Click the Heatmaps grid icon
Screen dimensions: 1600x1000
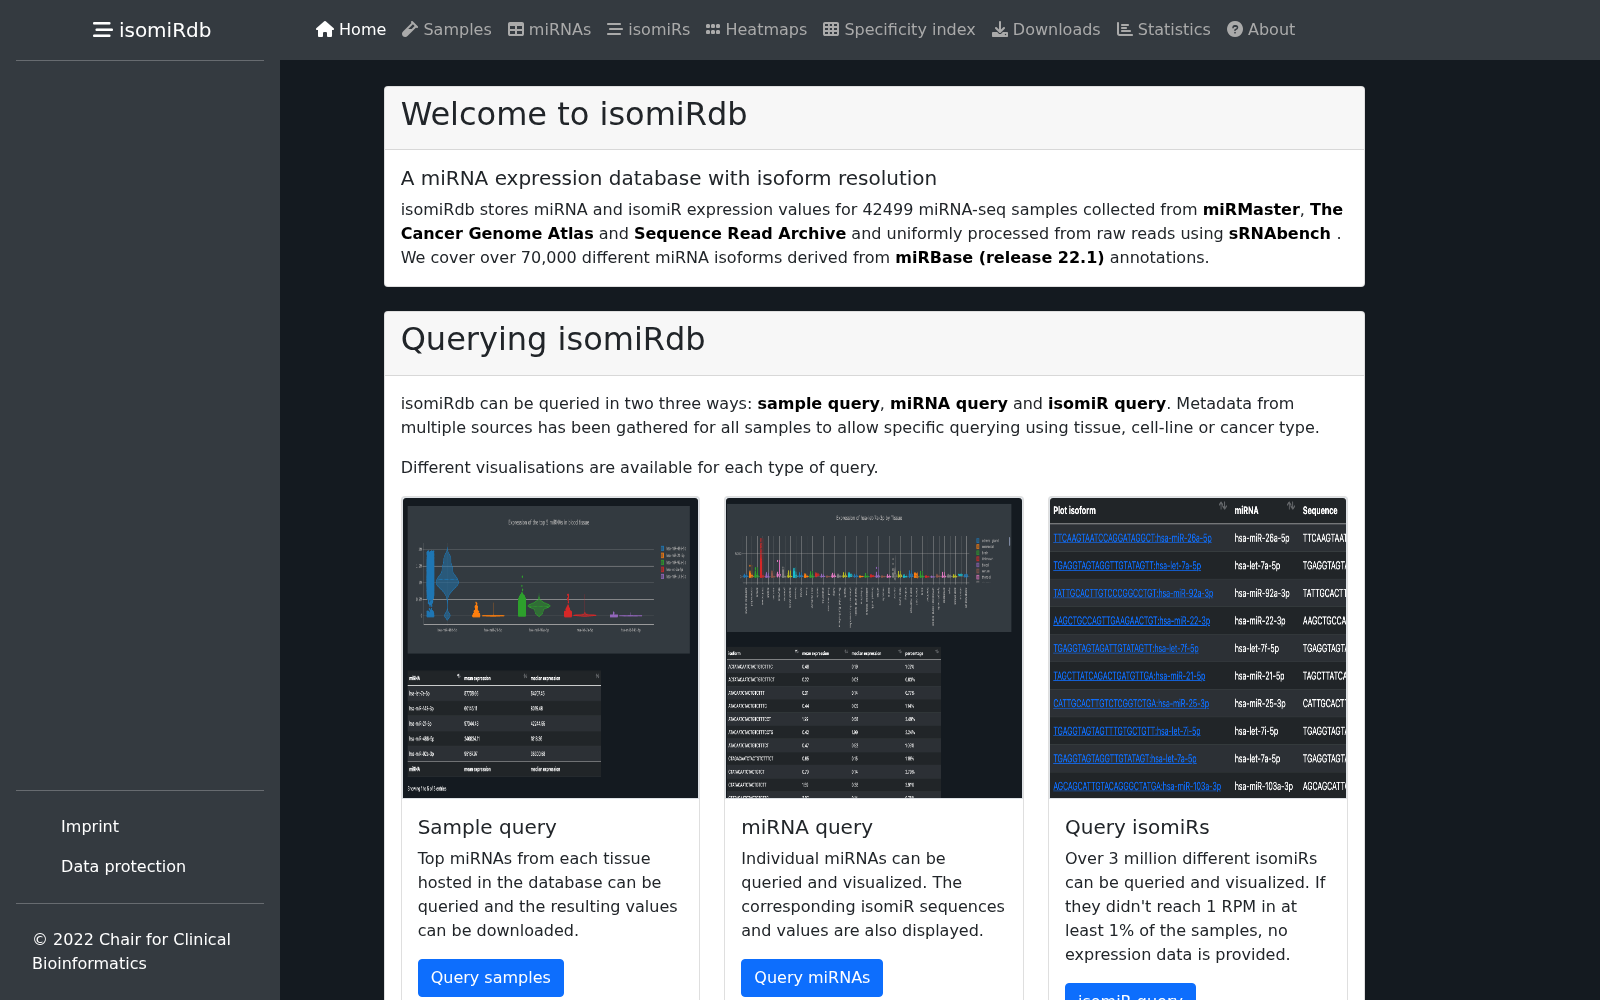click(x=713, y=29)
